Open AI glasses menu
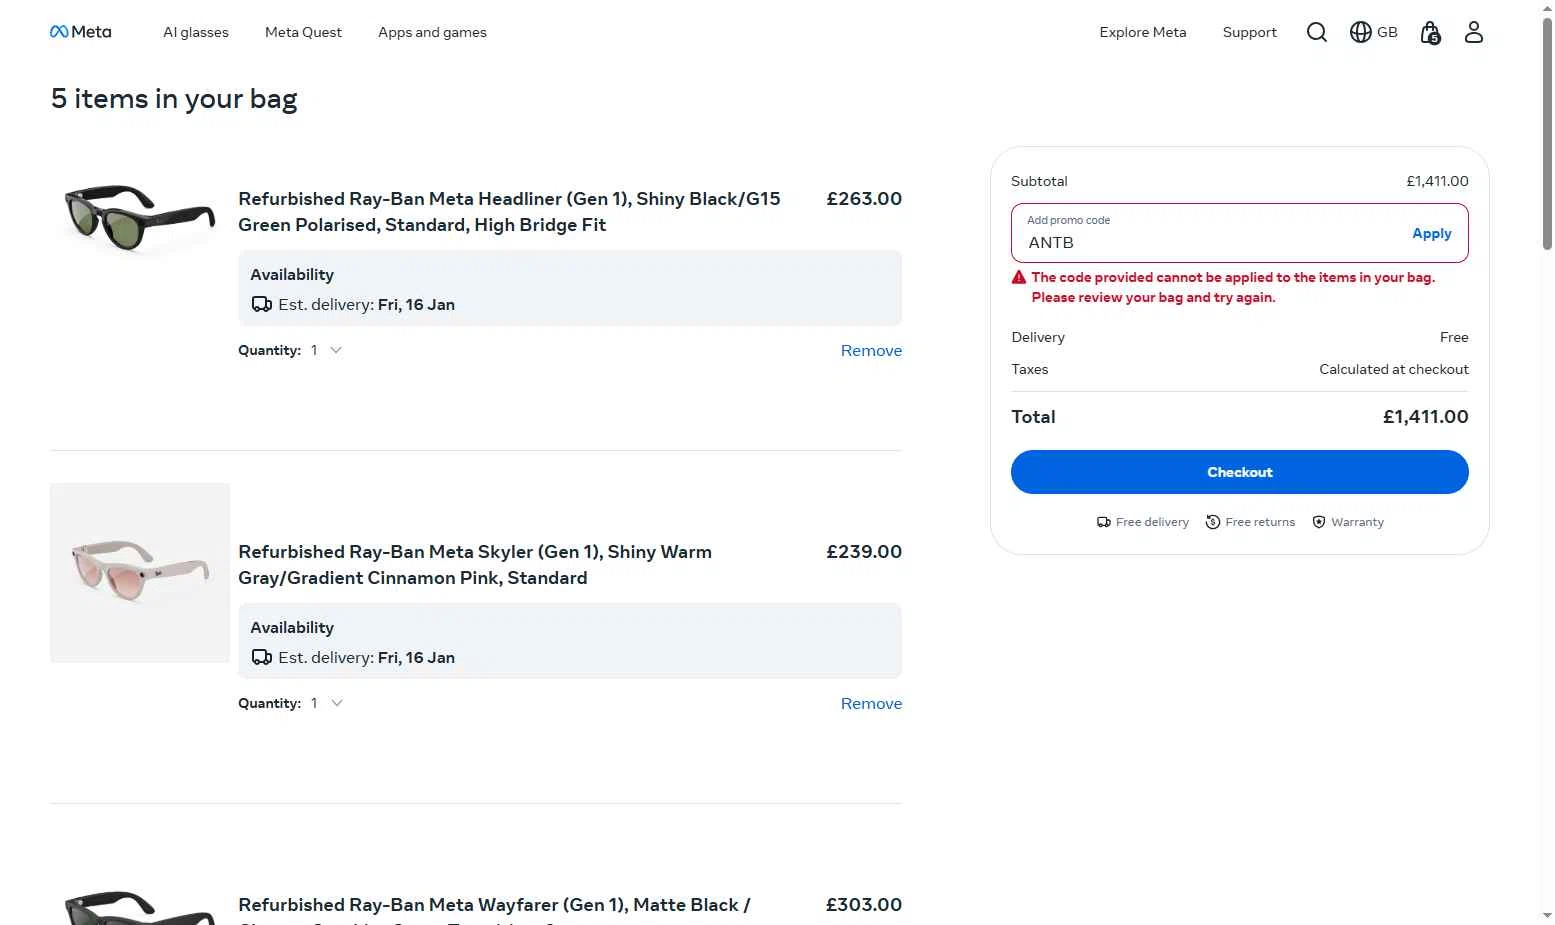Viewport: 1555px width, 925px height. click(x=196, y=32)
